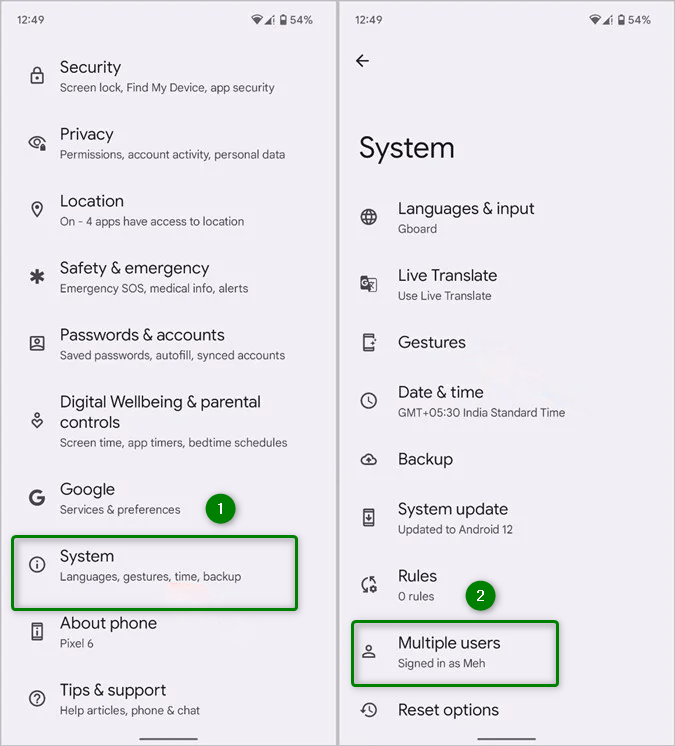Open Location settings
The height and width of the screenshot is (746, 675).
169,210
